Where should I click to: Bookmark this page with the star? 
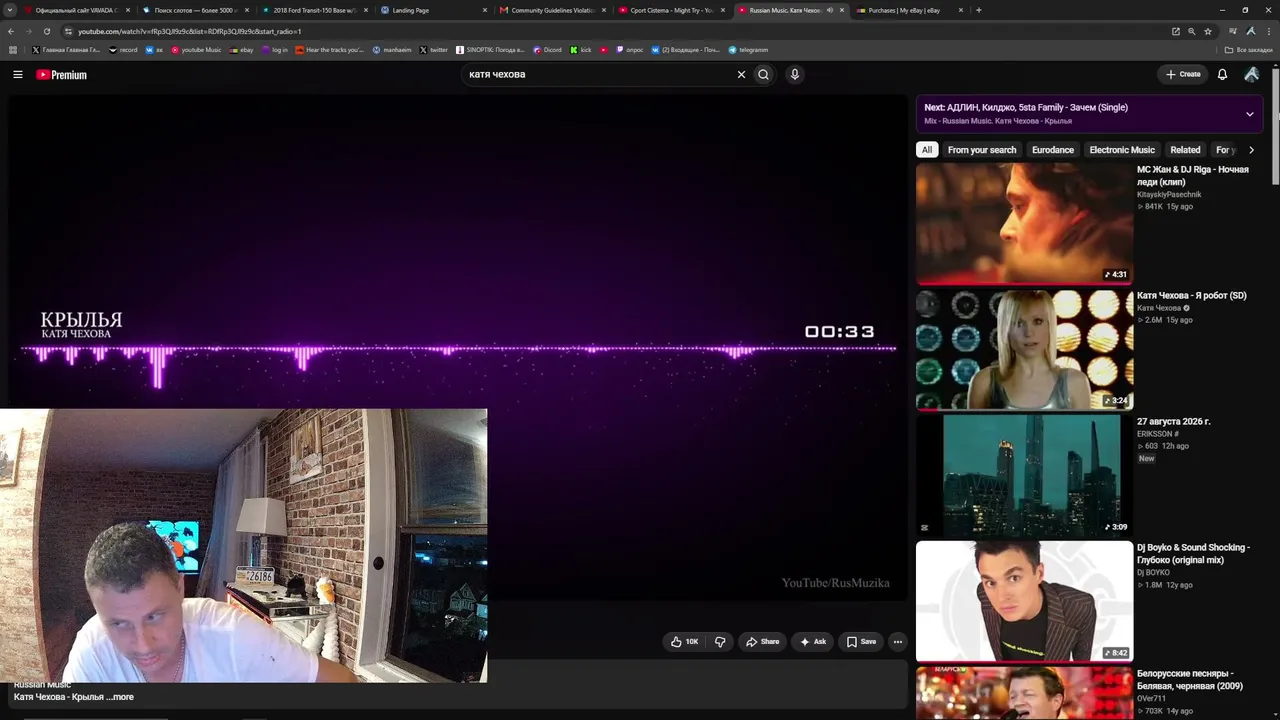[x=1208, y=31]
